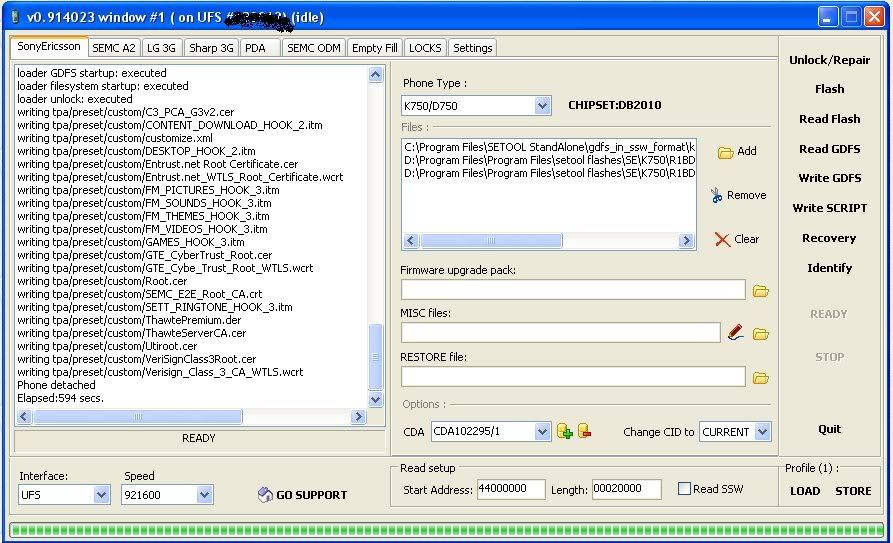The width and height of the screenshot is (893, 543).
Task: Click the Write SCRIPT button
Action: pos(830,208)
